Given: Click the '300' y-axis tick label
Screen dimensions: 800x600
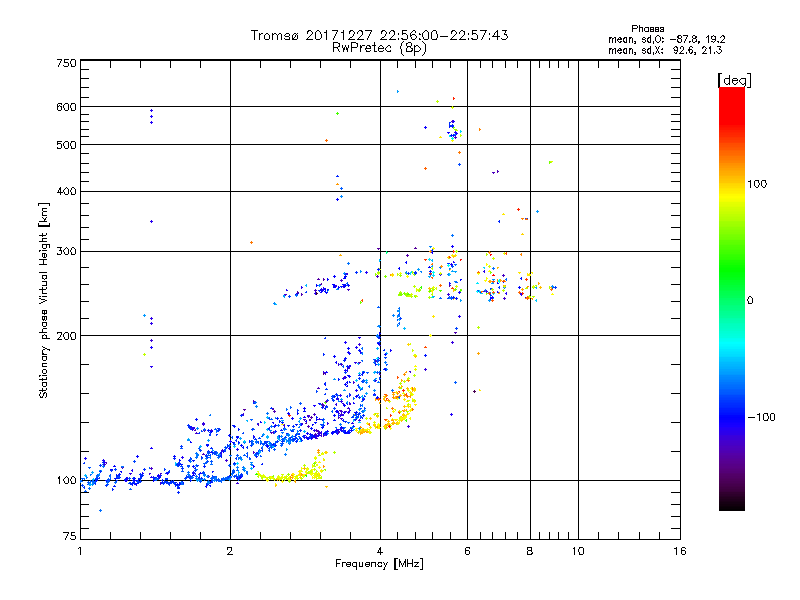Looking at the screenshot, I should coord(66,252).
